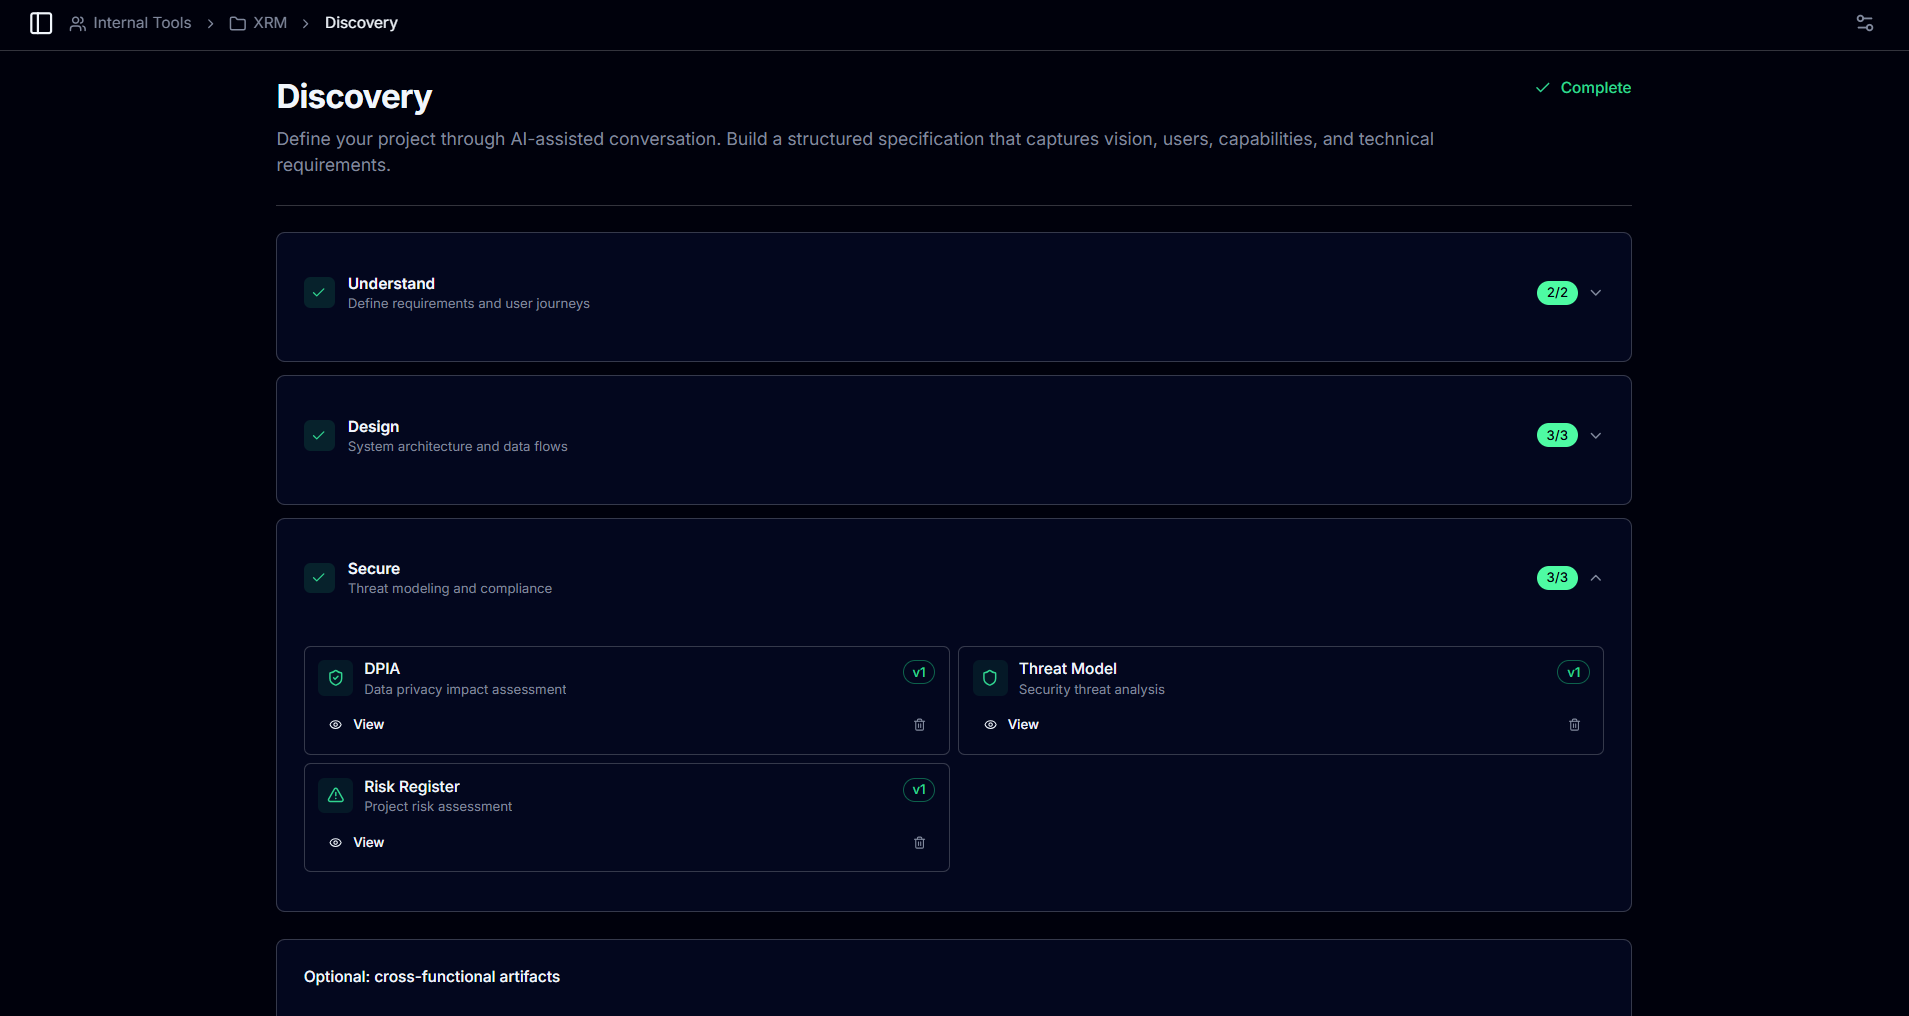Click the DPIA v1 version badge
1909x1016 pixels.
[919, 673]
